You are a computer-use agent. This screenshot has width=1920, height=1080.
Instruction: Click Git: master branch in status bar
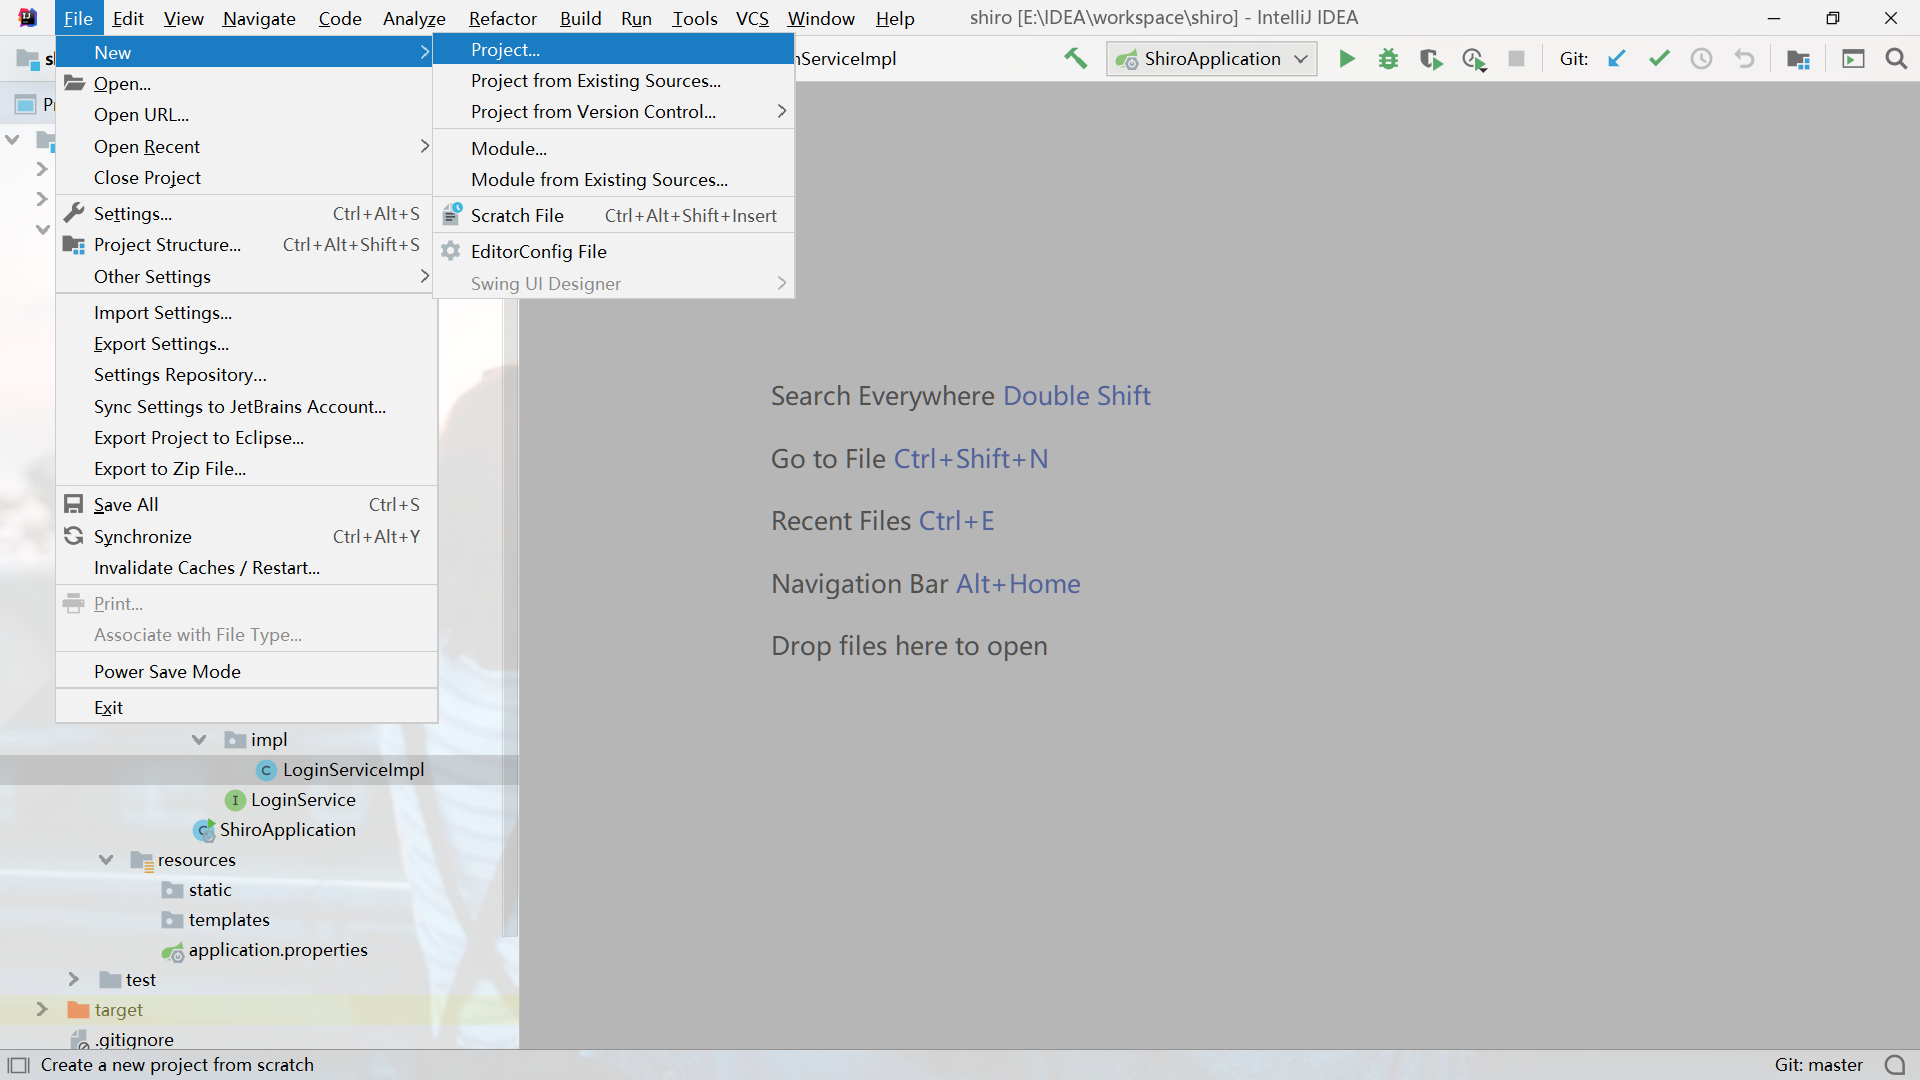tap(1818, 1065)
